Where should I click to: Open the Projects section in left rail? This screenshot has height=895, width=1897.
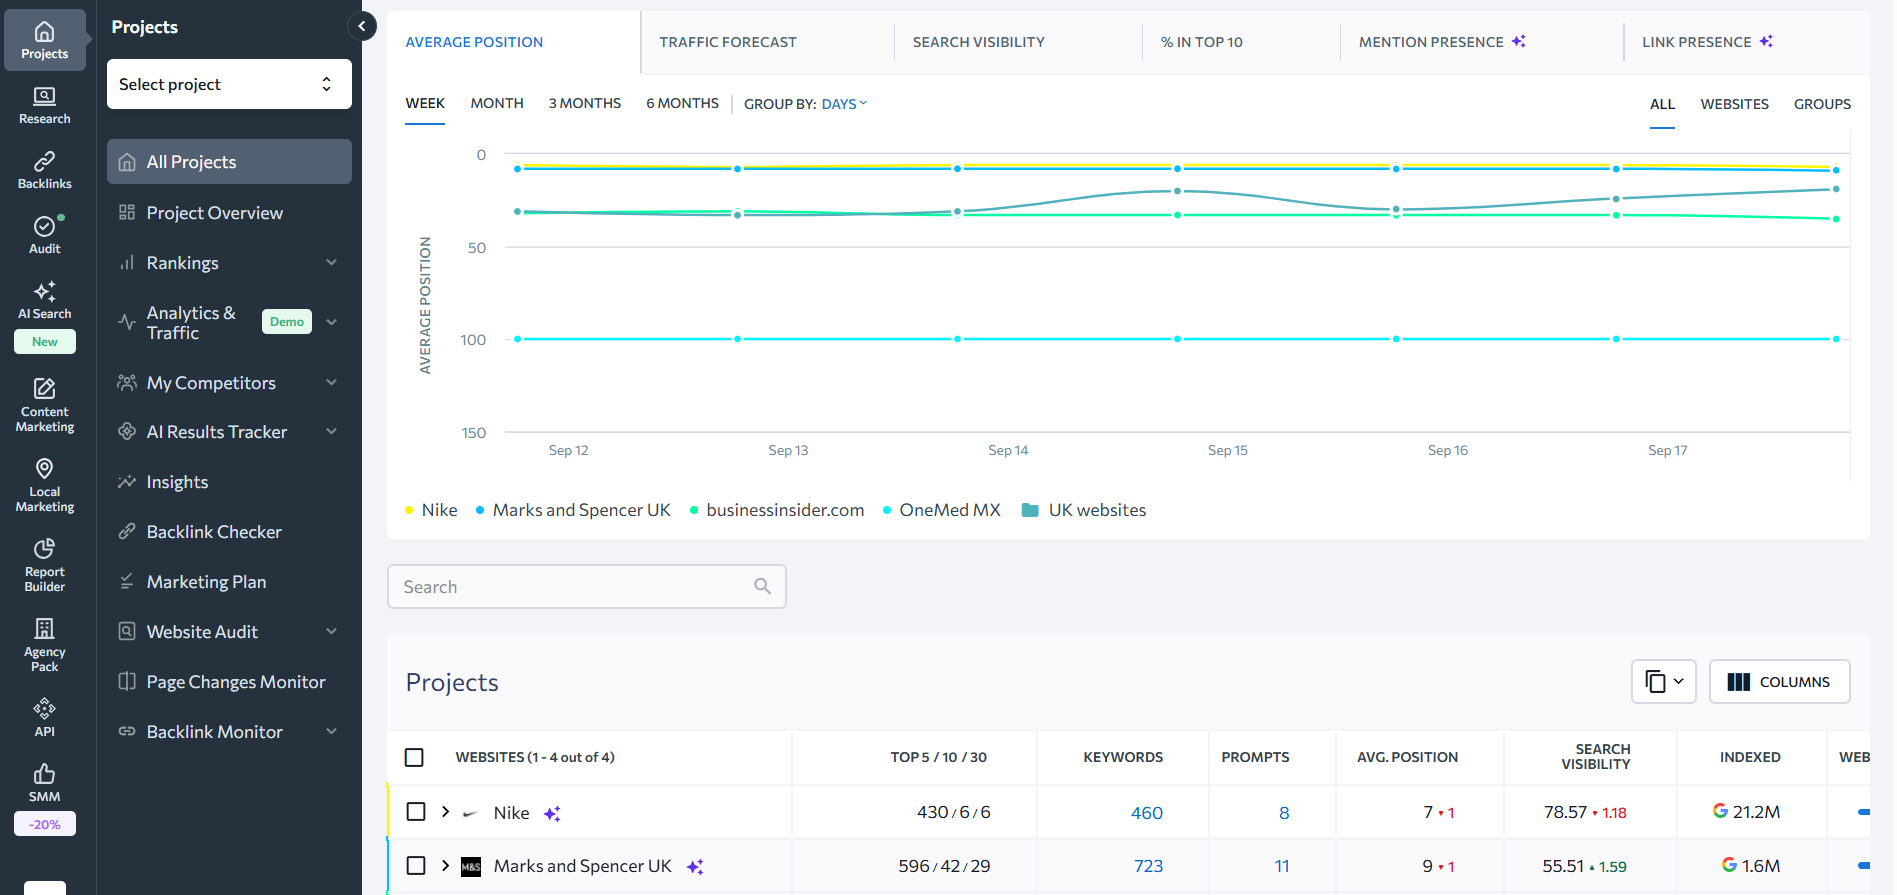click(x=45, y=41)
